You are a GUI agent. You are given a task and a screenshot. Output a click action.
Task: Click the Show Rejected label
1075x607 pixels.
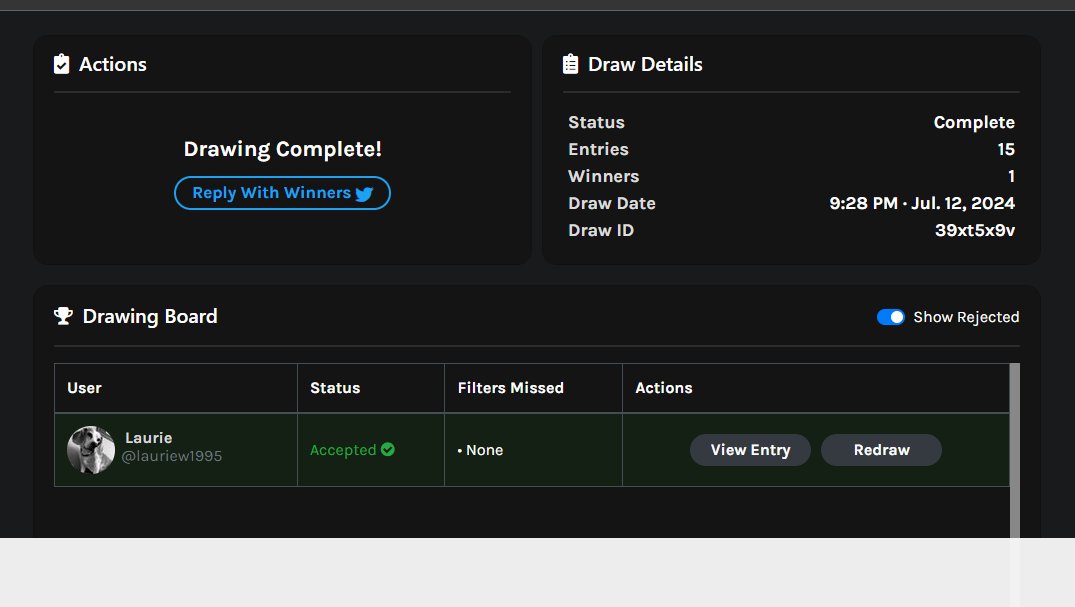(966, 317)
